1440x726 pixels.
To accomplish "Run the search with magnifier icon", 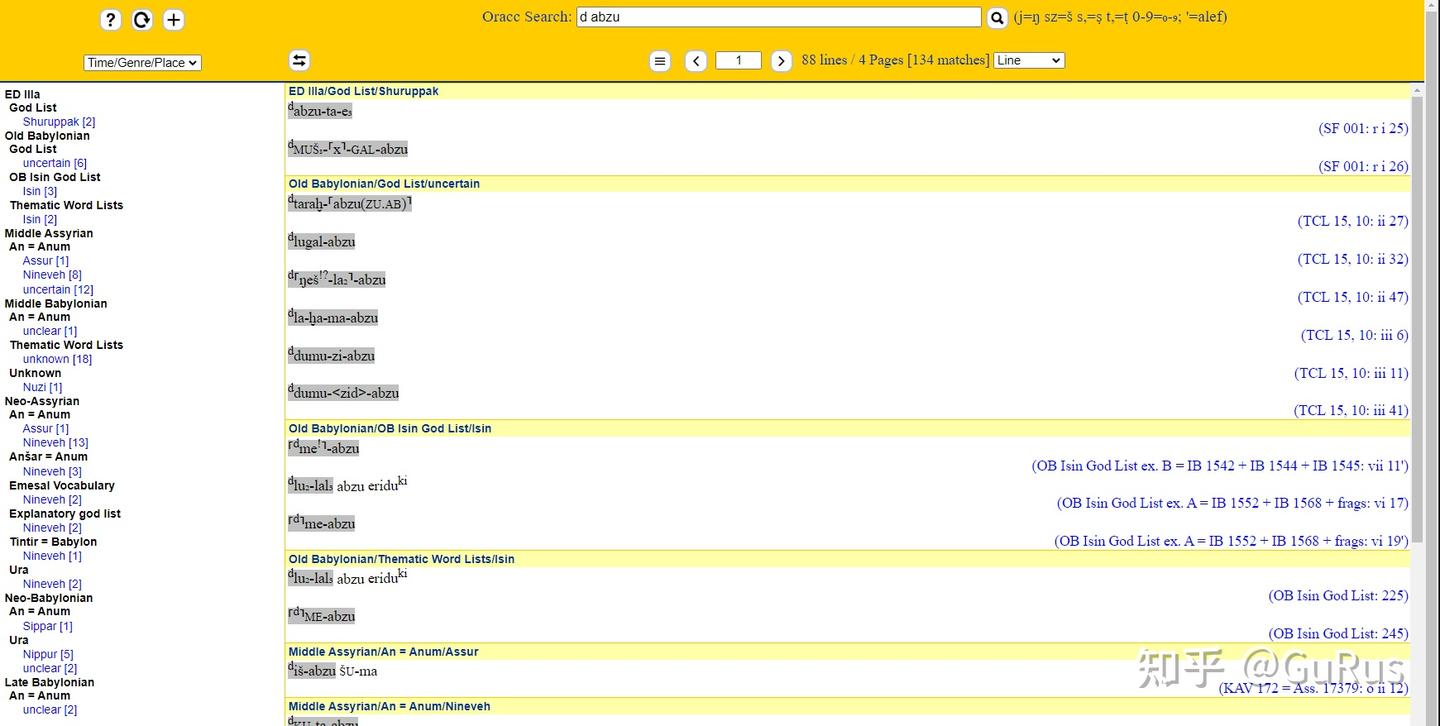I will click(x=997, y=18).
